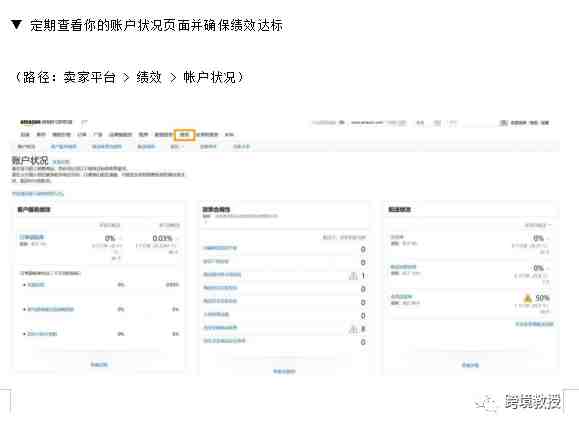The width and height of the screenshot is (579, 428).
Task: Expand the chevron beside 0.03% rate
Action: (x=177, y=239)
